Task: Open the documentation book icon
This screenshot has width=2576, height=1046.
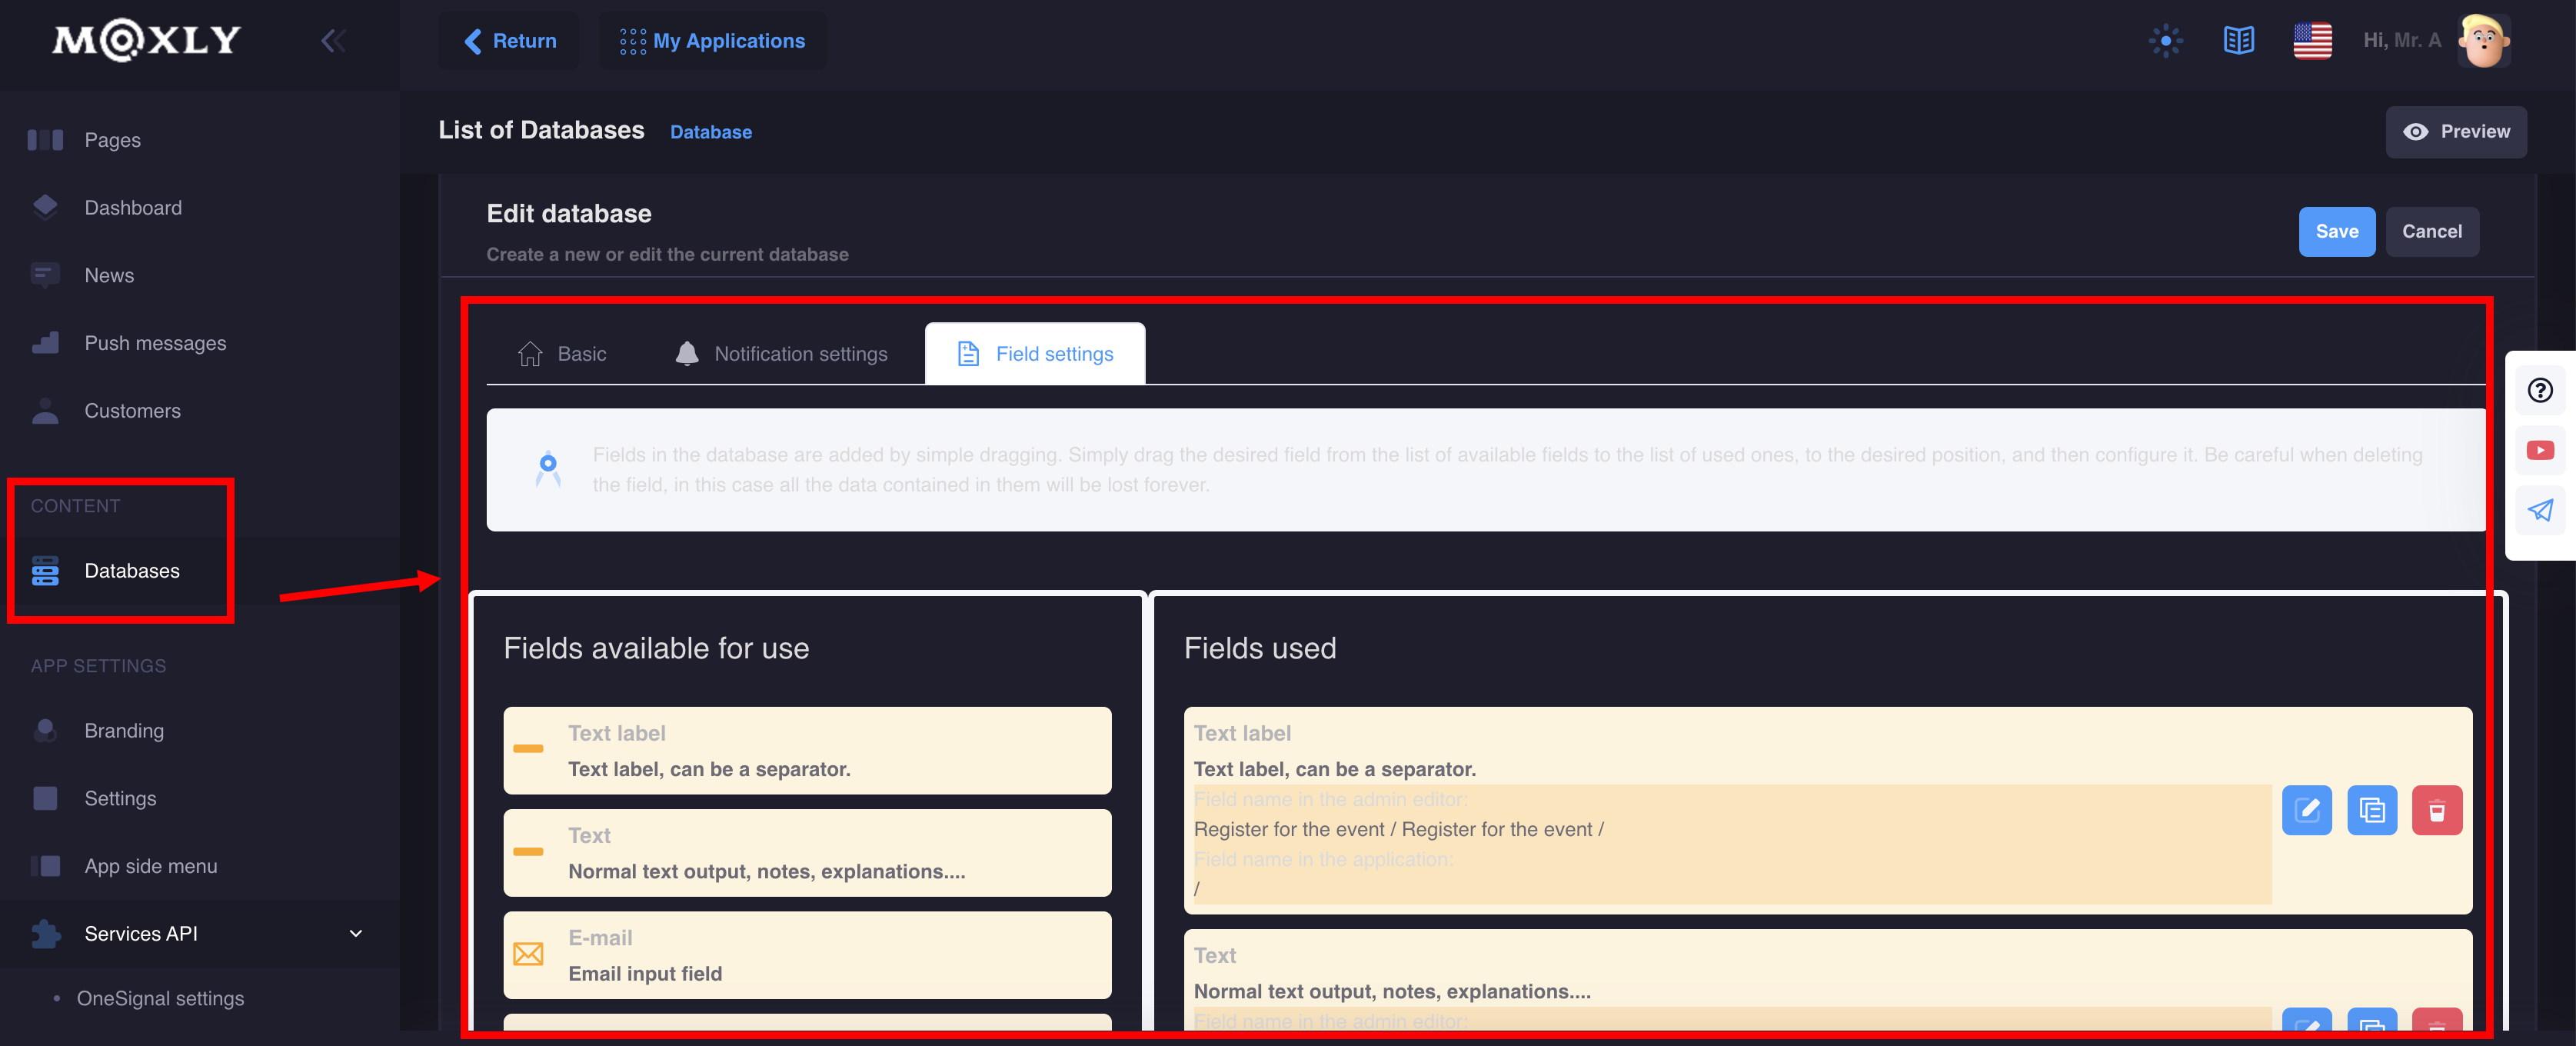Action: tap(2239, 41)
